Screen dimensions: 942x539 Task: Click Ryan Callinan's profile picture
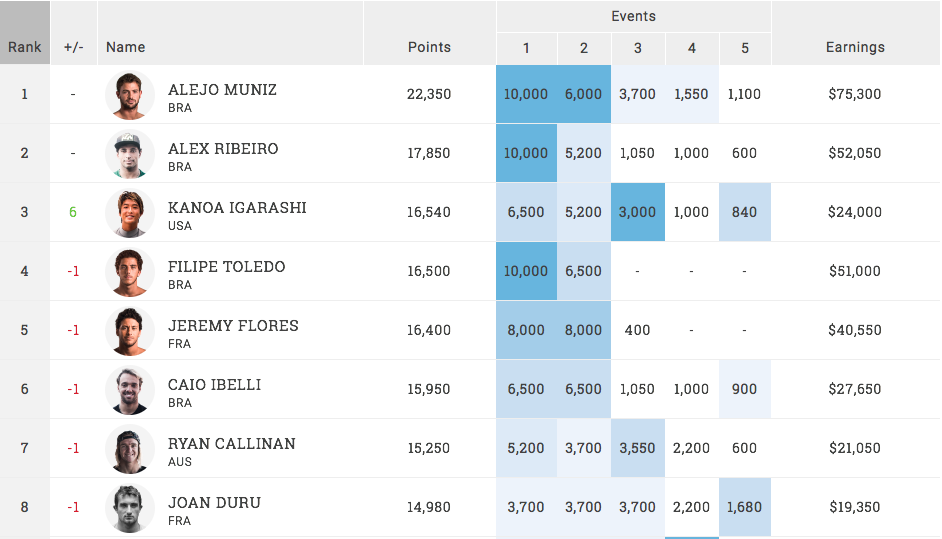coord(130,449)
